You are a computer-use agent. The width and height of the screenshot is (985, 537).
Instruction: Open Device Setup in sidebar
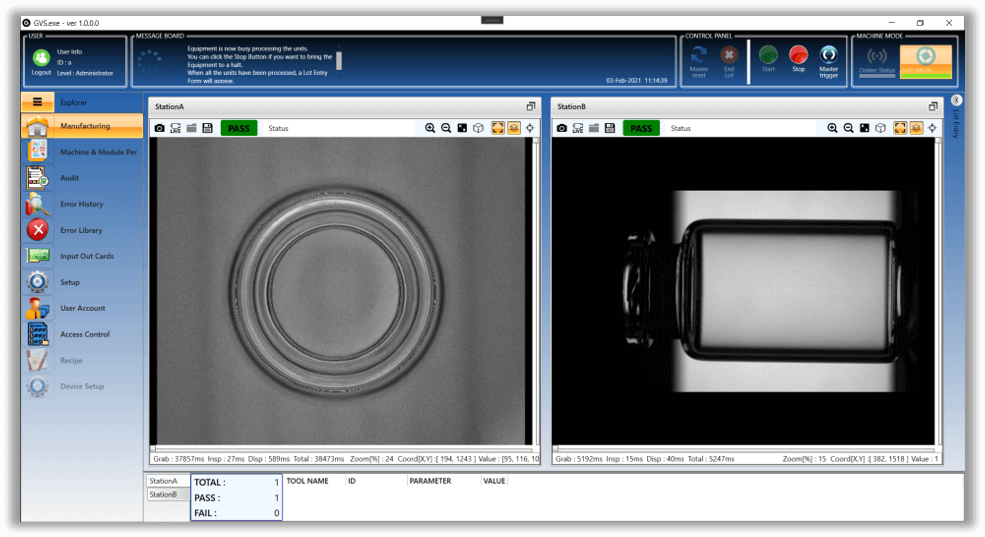pyautogui.click(x=82, y=386)
